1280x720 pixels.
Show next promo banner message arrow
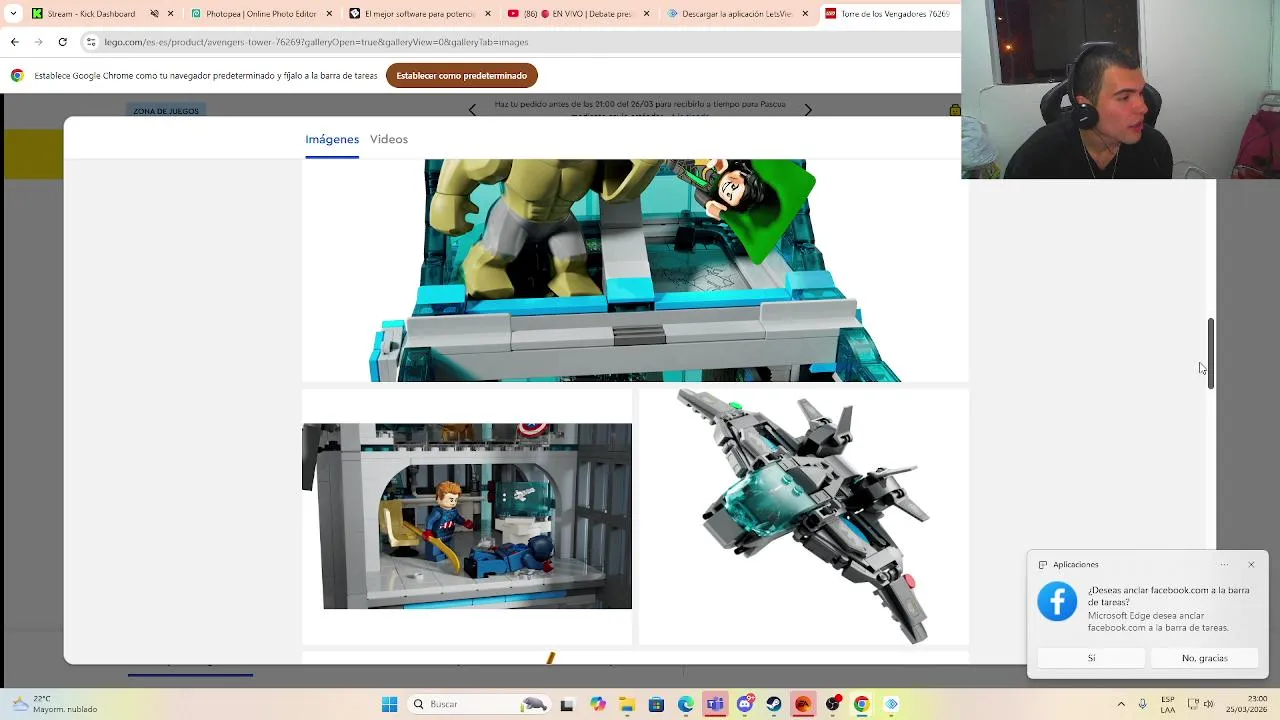pyautogui.click(x=808, y=110)
